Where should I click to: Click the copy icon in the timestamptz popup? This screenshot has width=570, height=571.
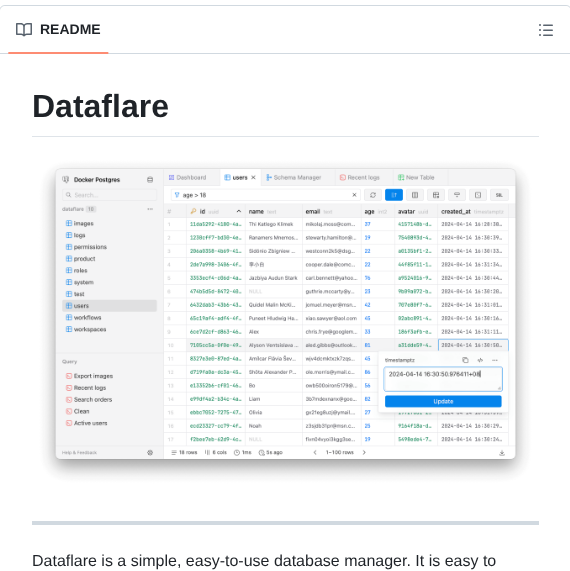[465, 360]
